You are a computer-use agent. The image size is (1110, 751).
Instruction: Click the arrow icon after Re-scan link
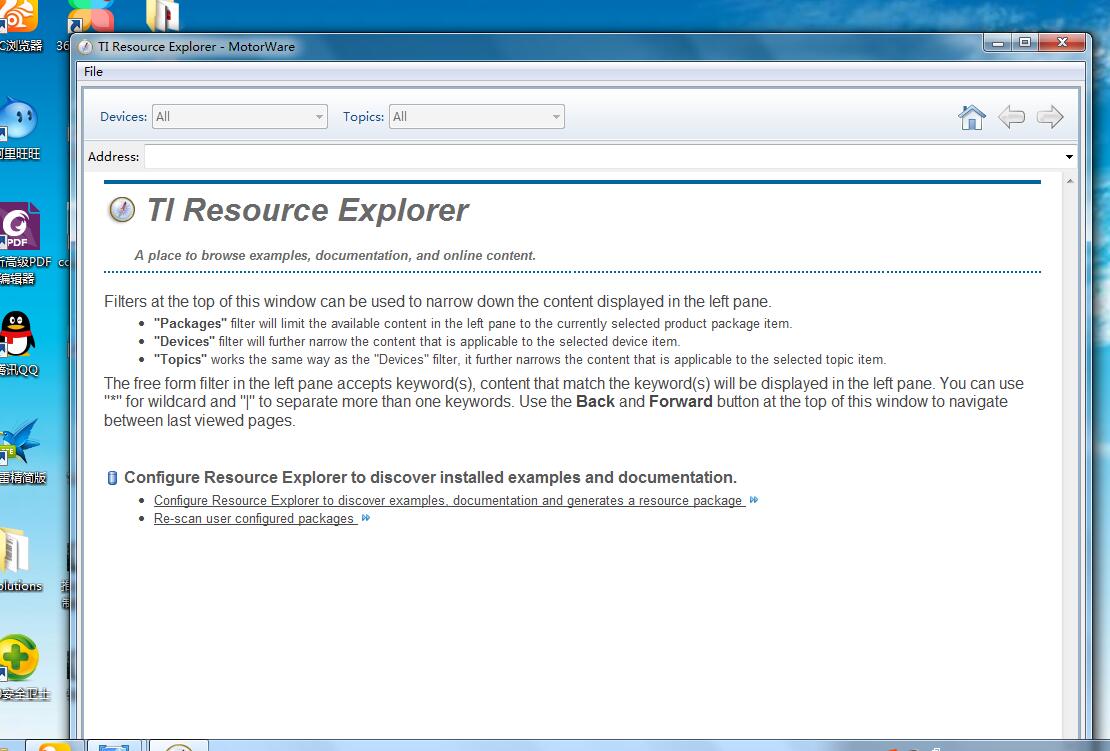366,518
